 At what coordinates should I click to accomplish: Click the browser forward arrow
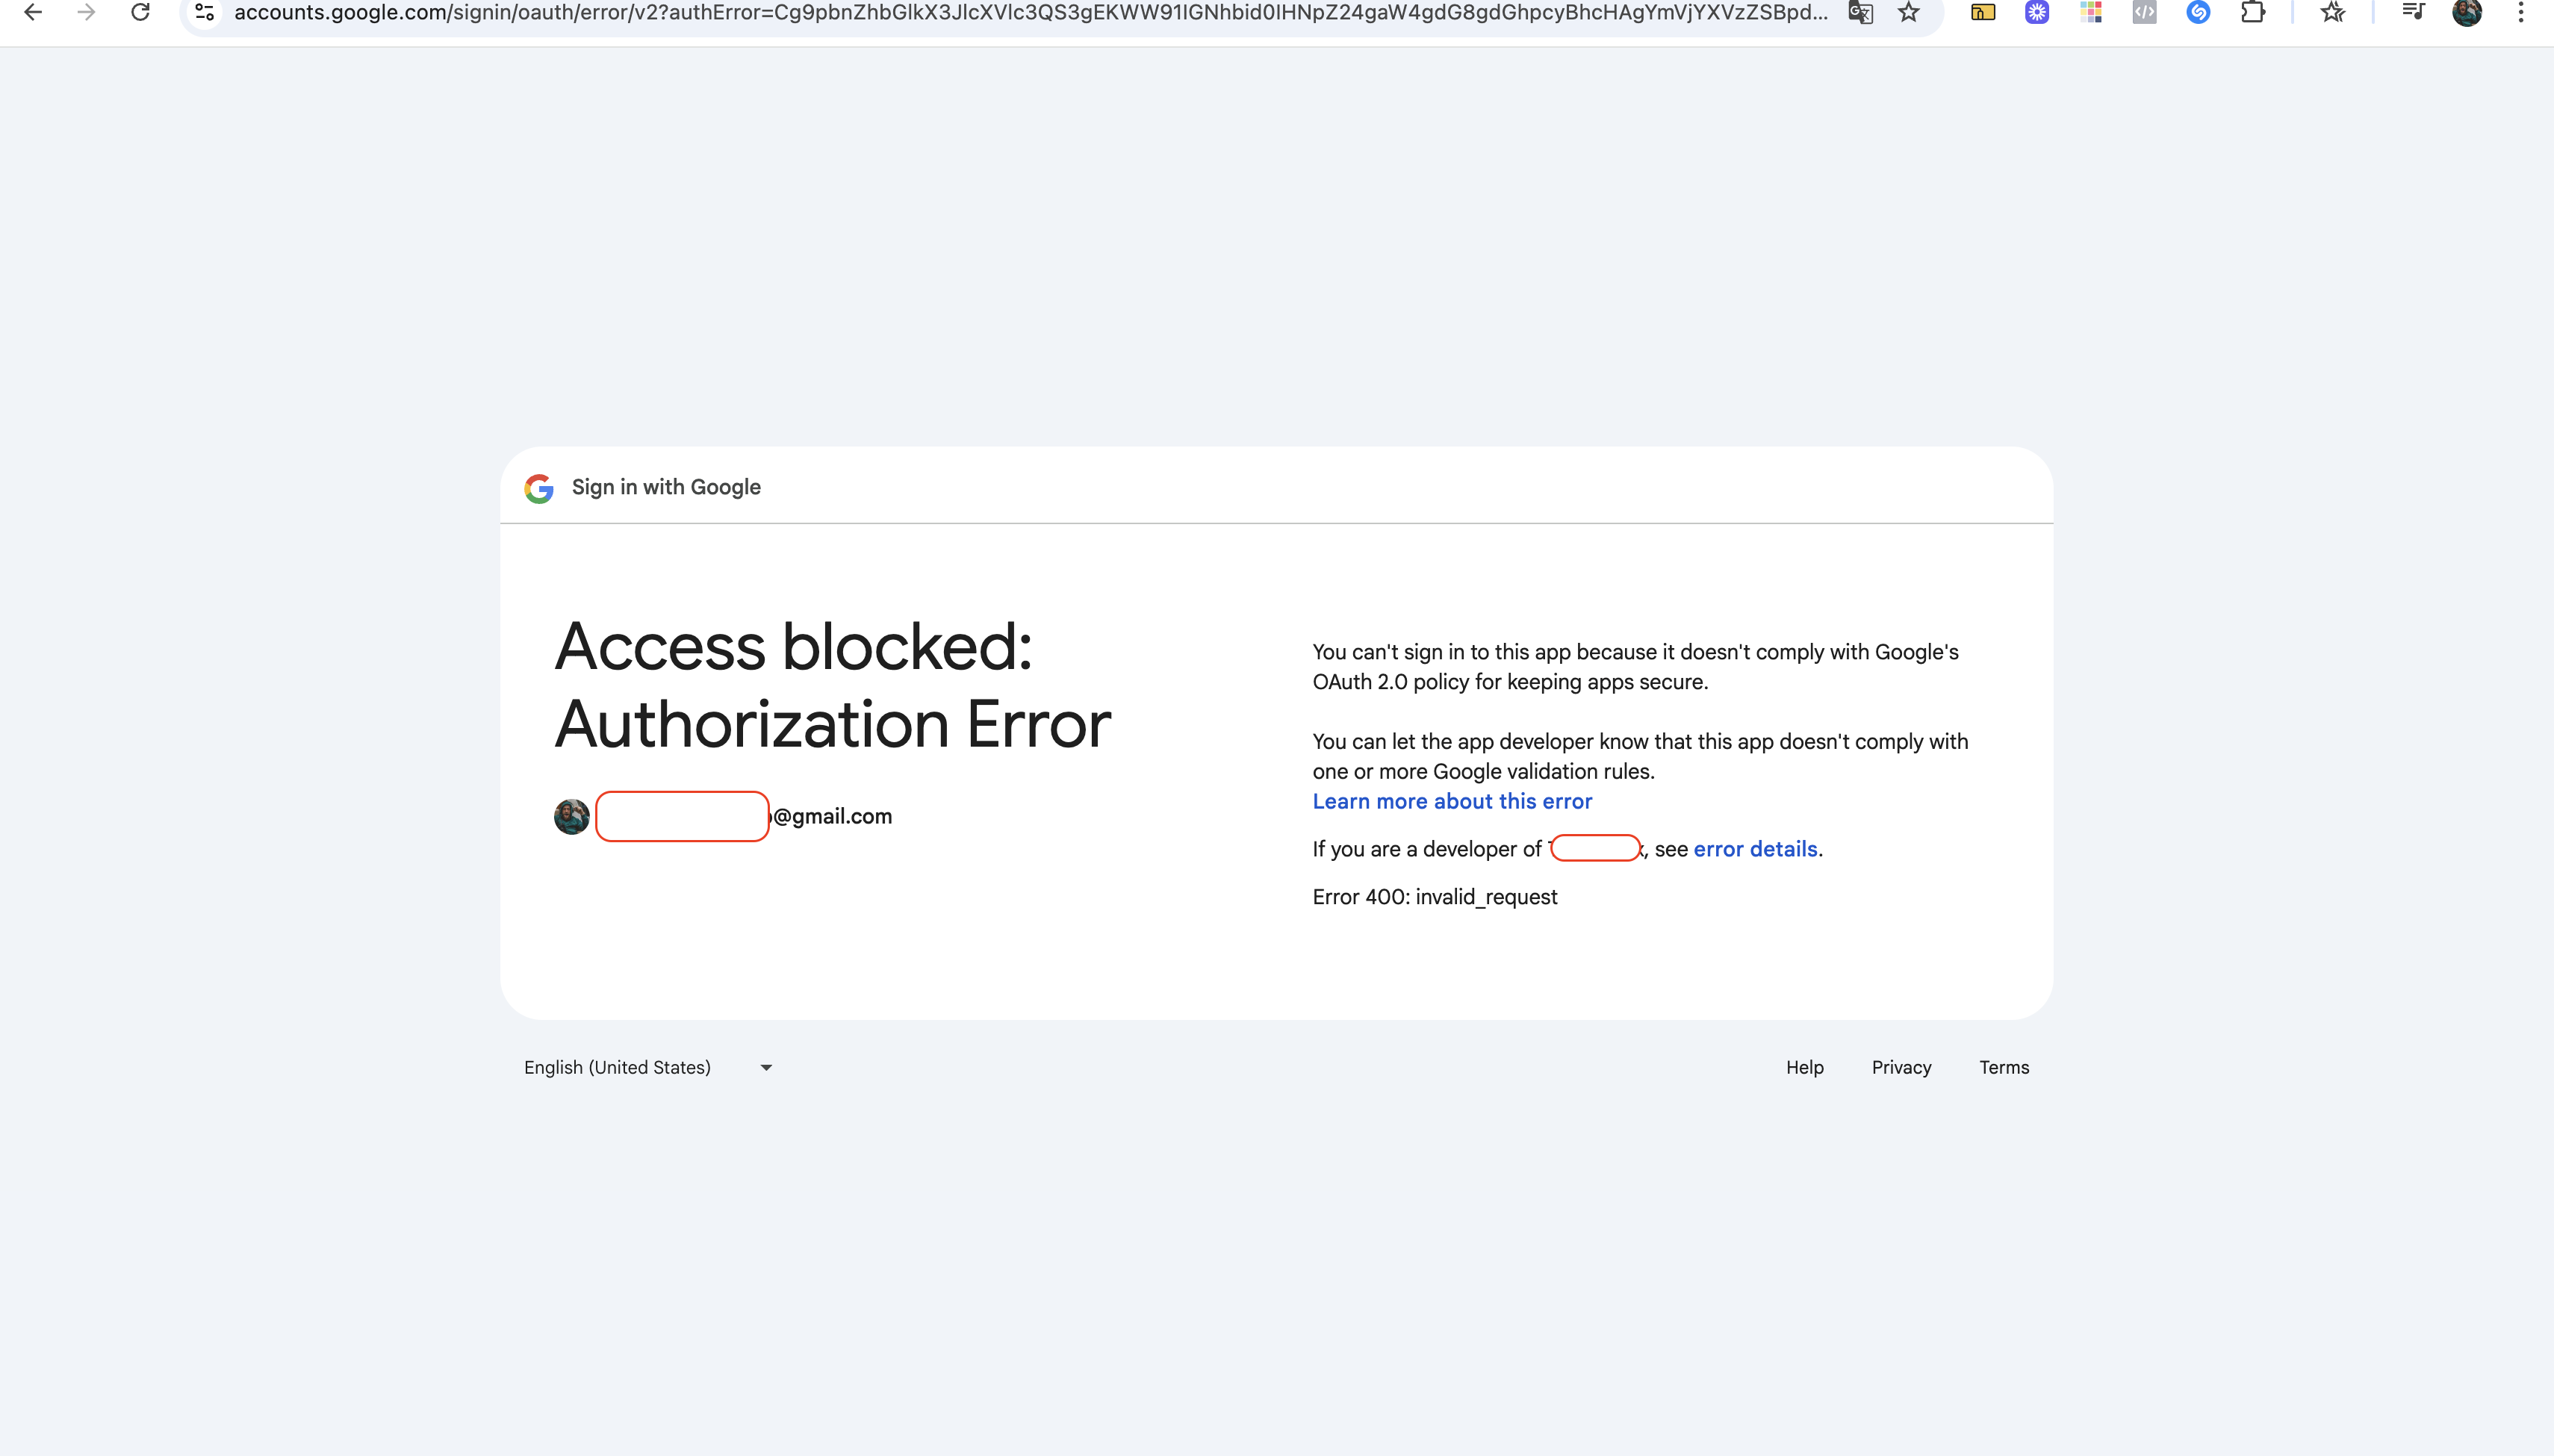pos(87,12)
